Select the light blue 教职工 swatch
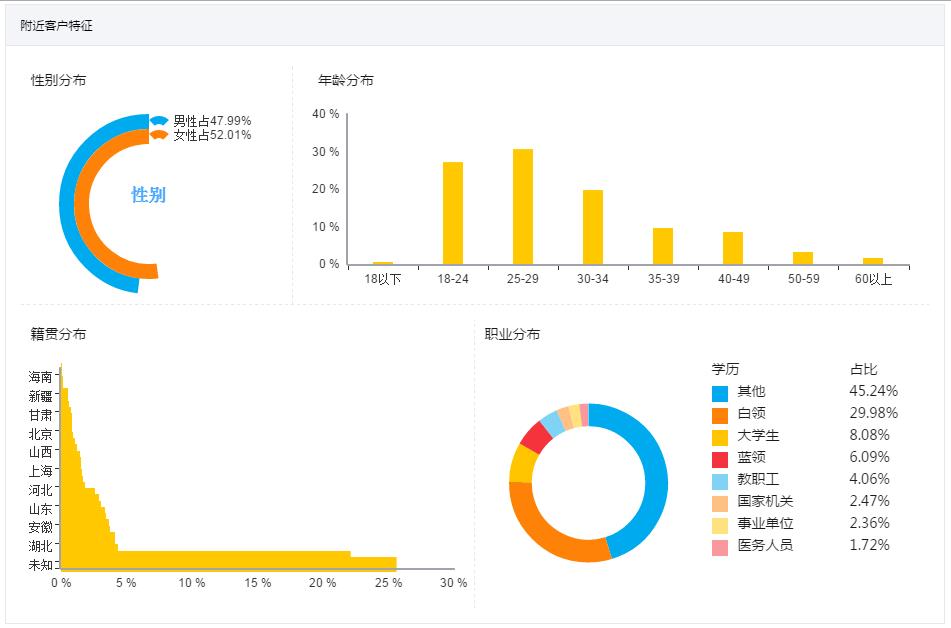This screenshot has height=628, width=951. [719, 482]
